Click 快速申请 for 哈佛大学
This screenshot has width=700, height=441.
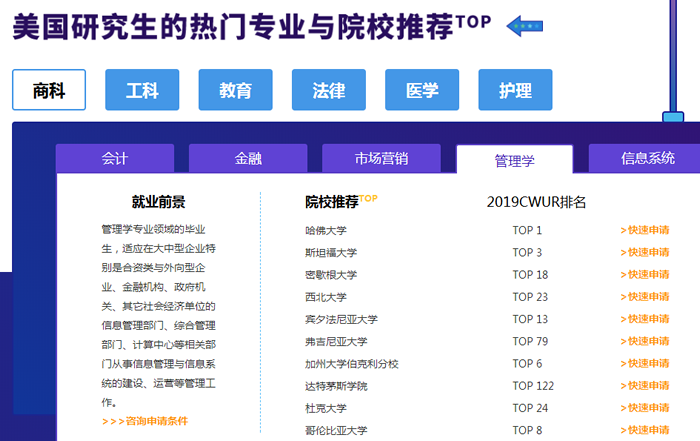coord(645,230)
